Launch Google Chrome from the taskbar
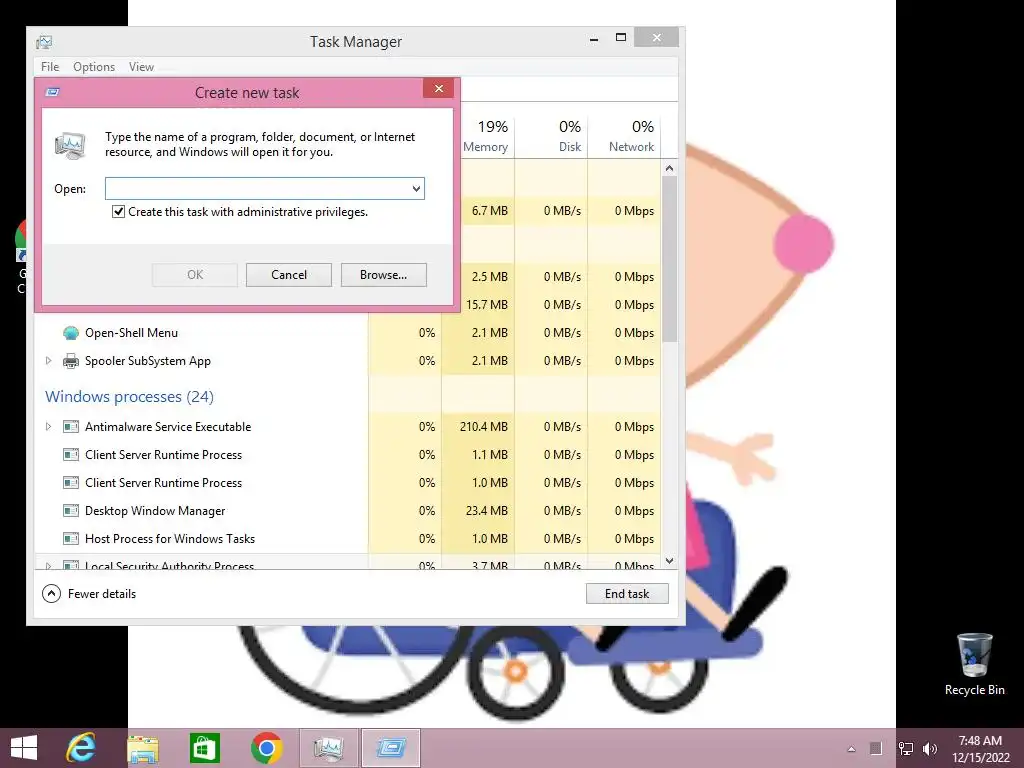 click(x=266, y=748)
